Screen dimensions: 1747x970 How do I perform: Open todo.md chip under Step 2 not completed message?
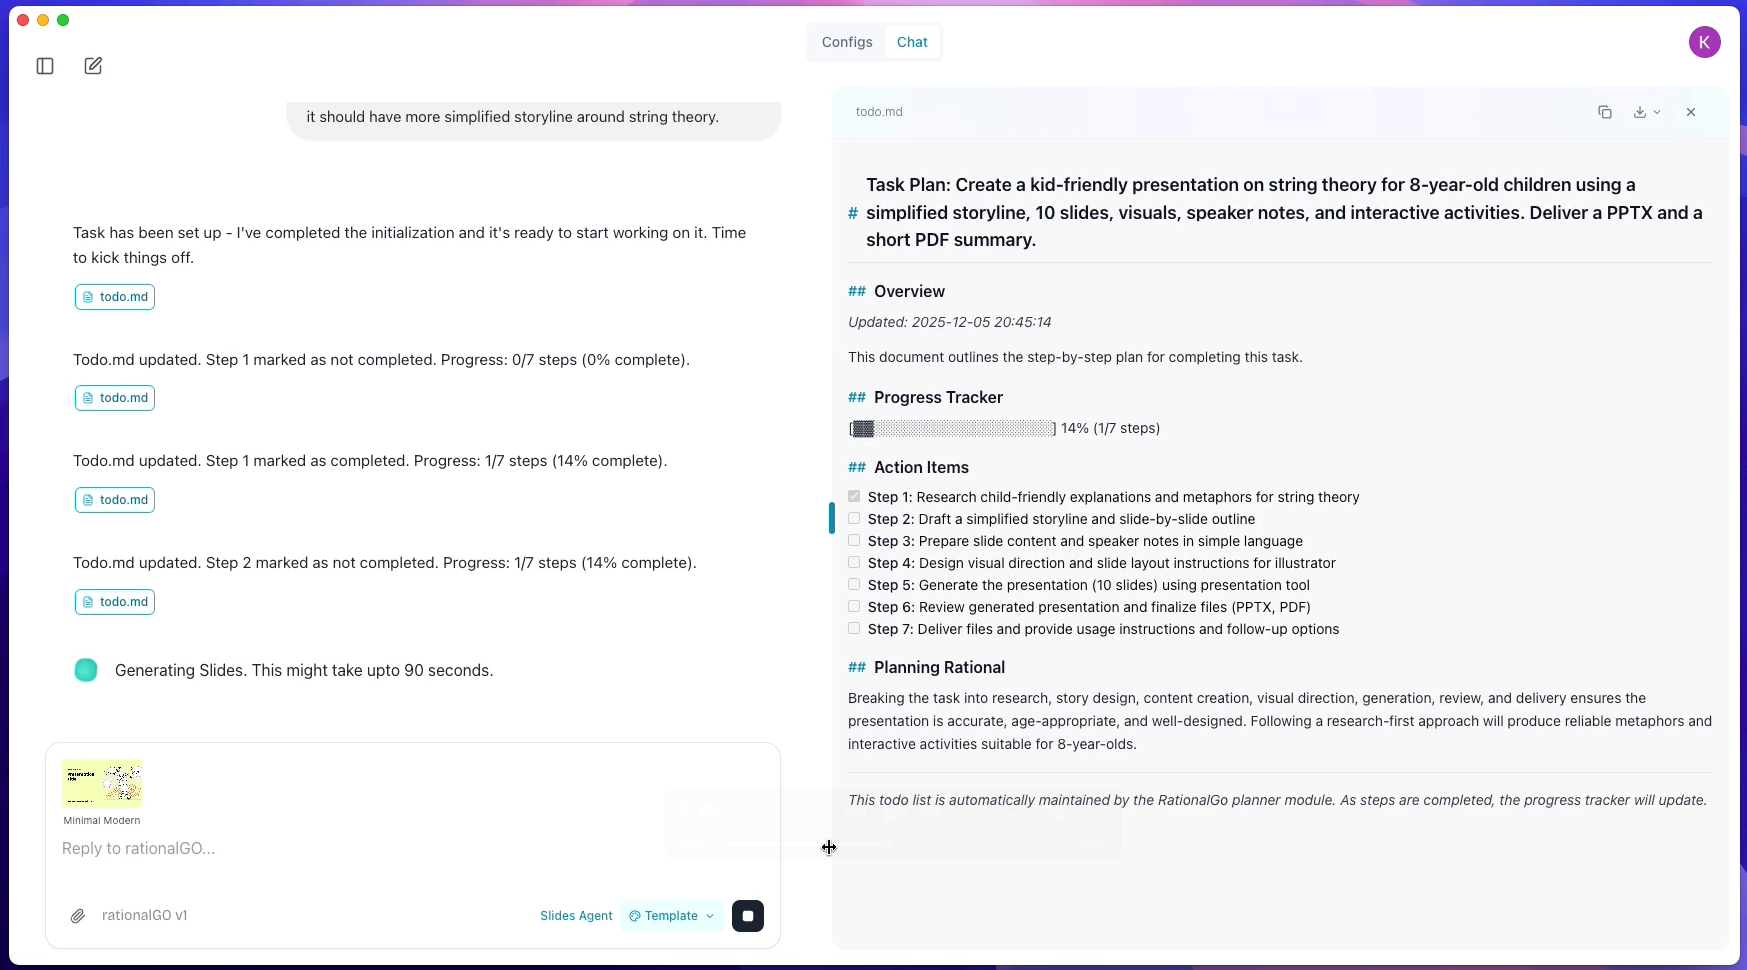pos(115,602)
